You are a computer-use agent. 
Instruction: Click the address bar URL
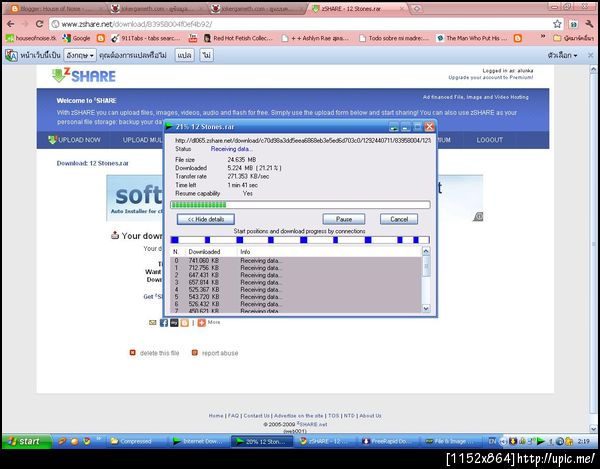[x=137, y=24]
